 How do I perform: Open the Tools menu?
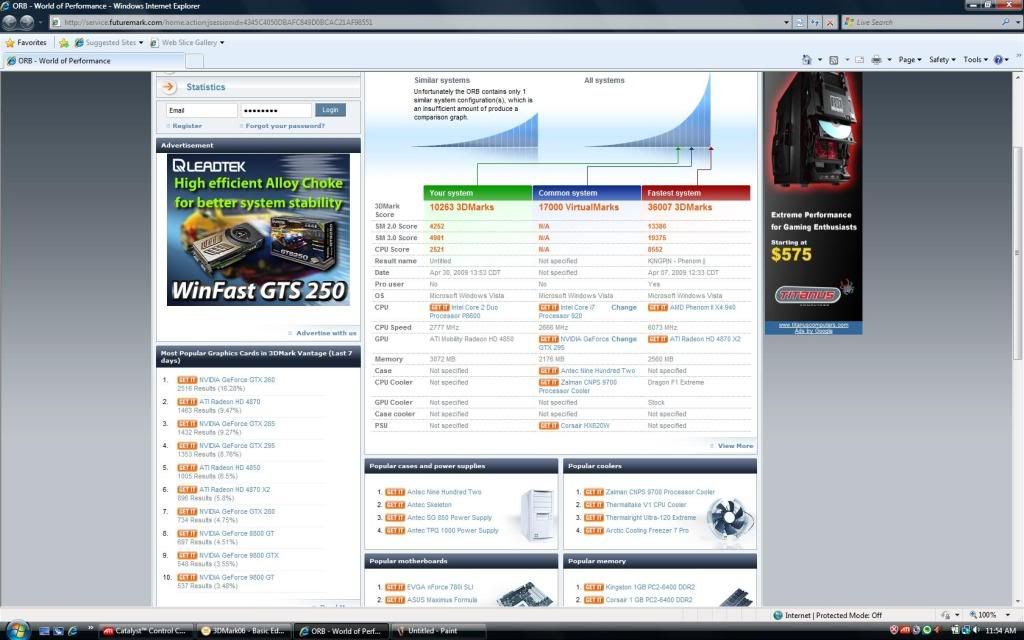click(976, 59)
